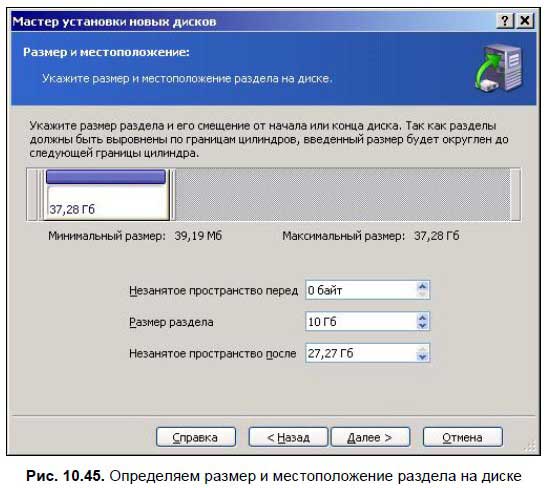Open help with the Справка button
This screenshot has height=488, width=548.
click(x=196, y=437)
